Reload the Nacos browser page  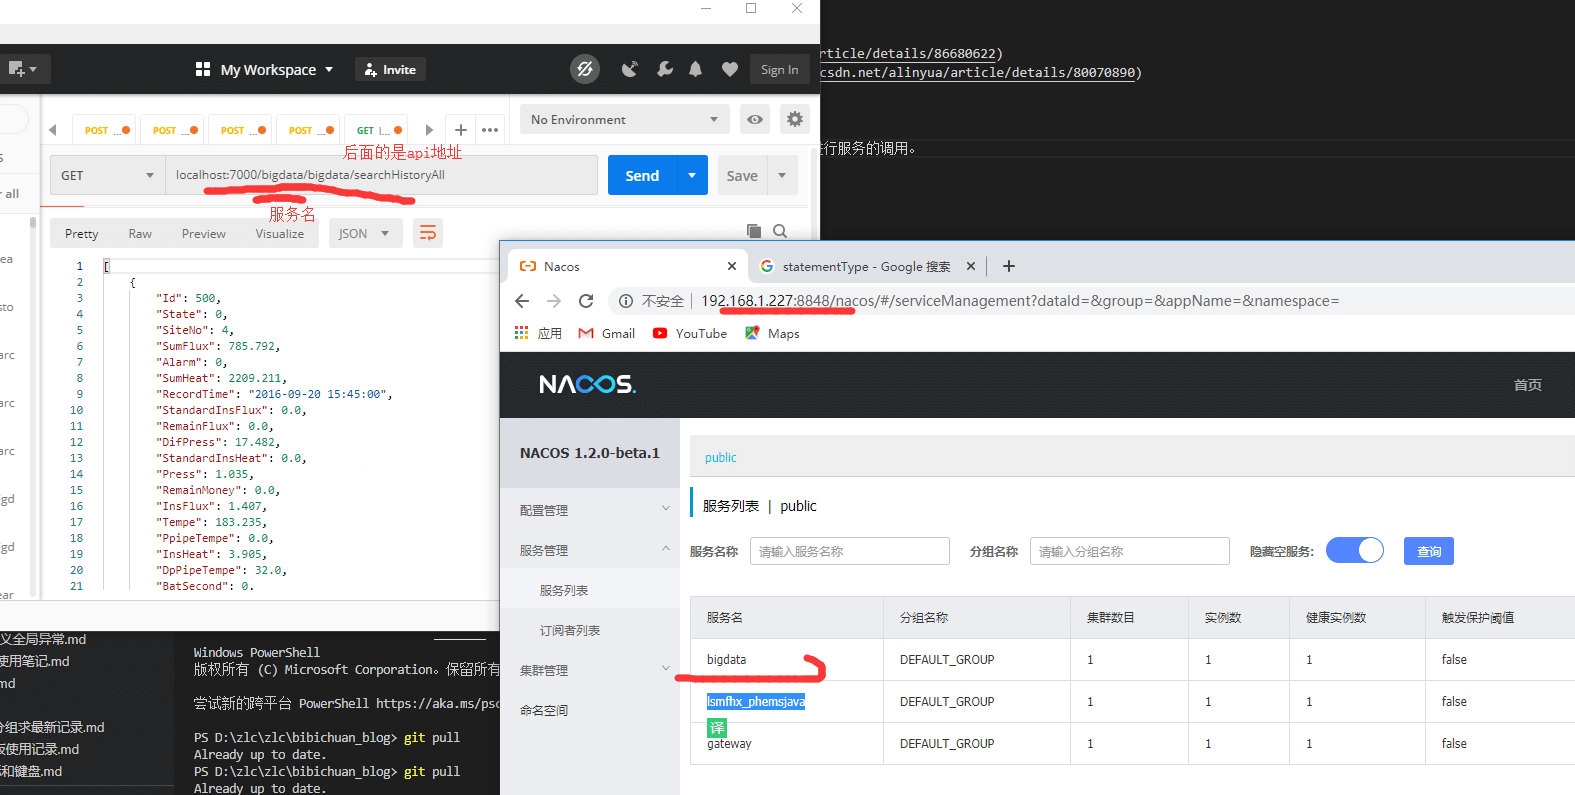click(586, 301)
